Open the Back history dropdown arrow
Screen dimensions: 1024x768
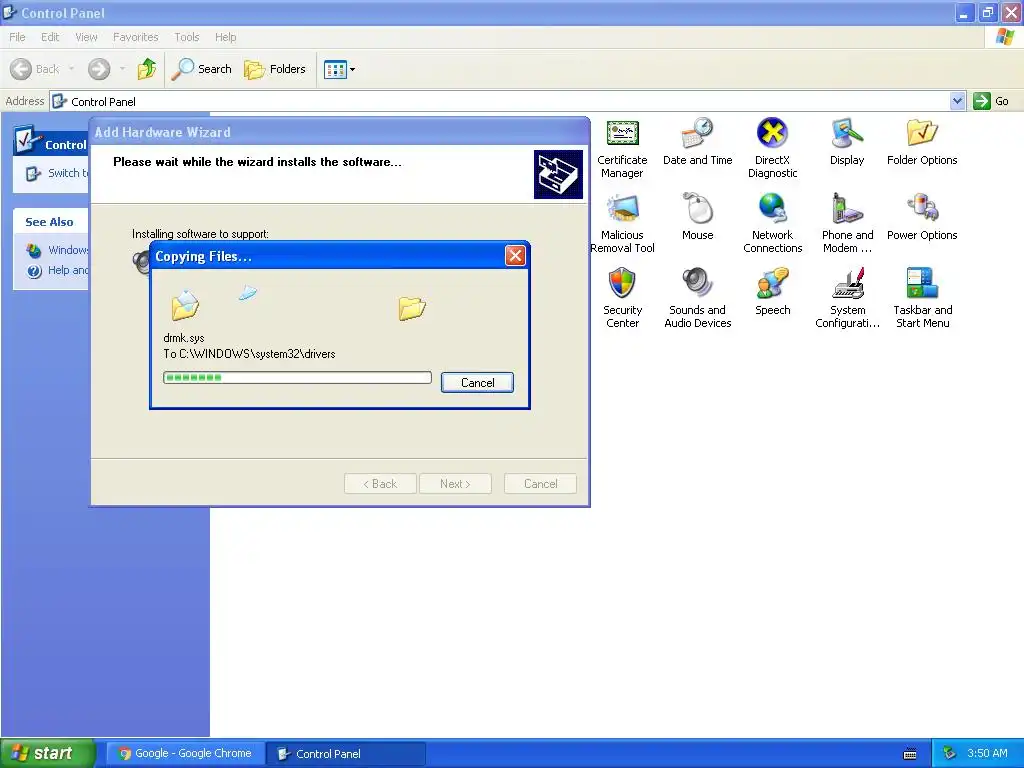point(71,69)
